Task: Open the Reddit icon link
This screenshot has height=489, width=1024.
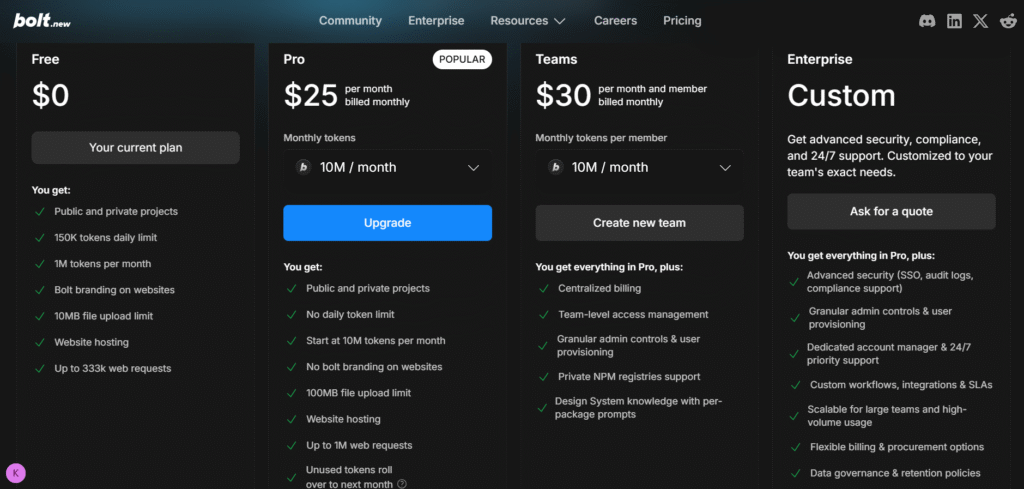Action: (1007, 21)
